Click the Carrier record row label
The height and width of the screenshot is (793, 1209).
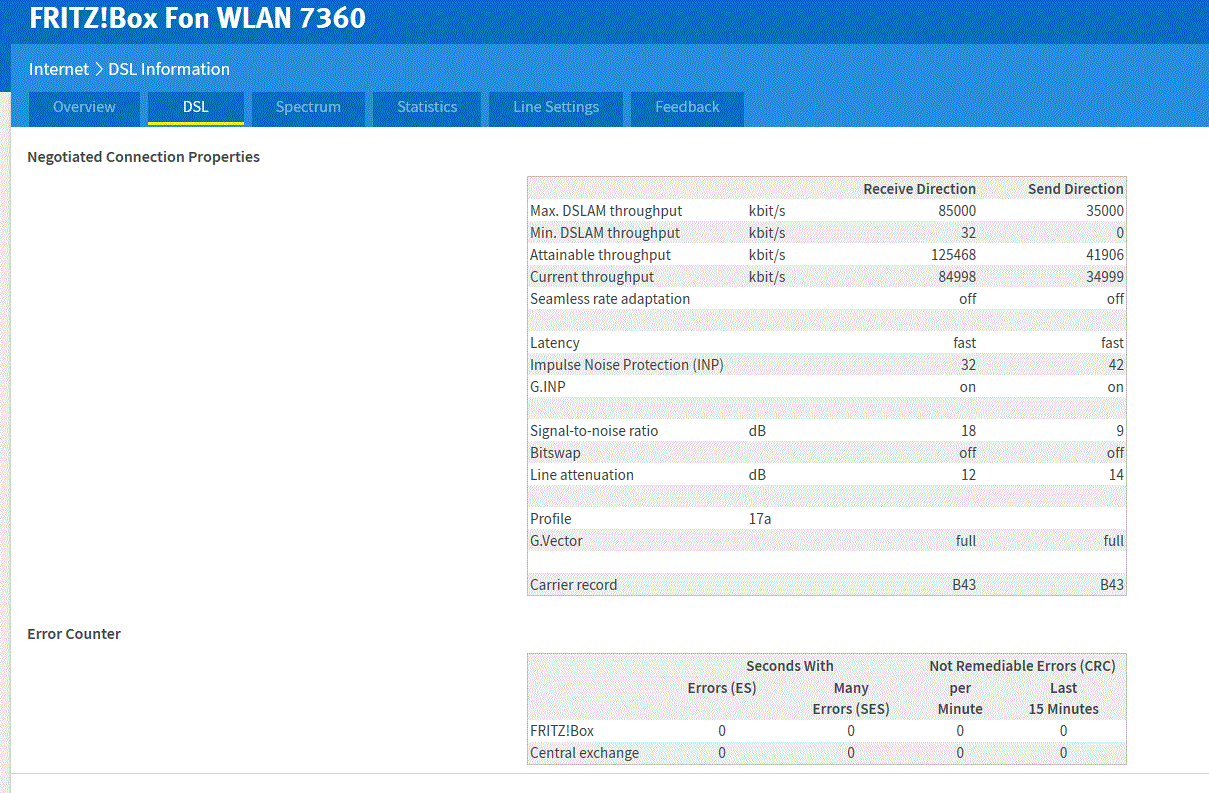click(573, 585)
